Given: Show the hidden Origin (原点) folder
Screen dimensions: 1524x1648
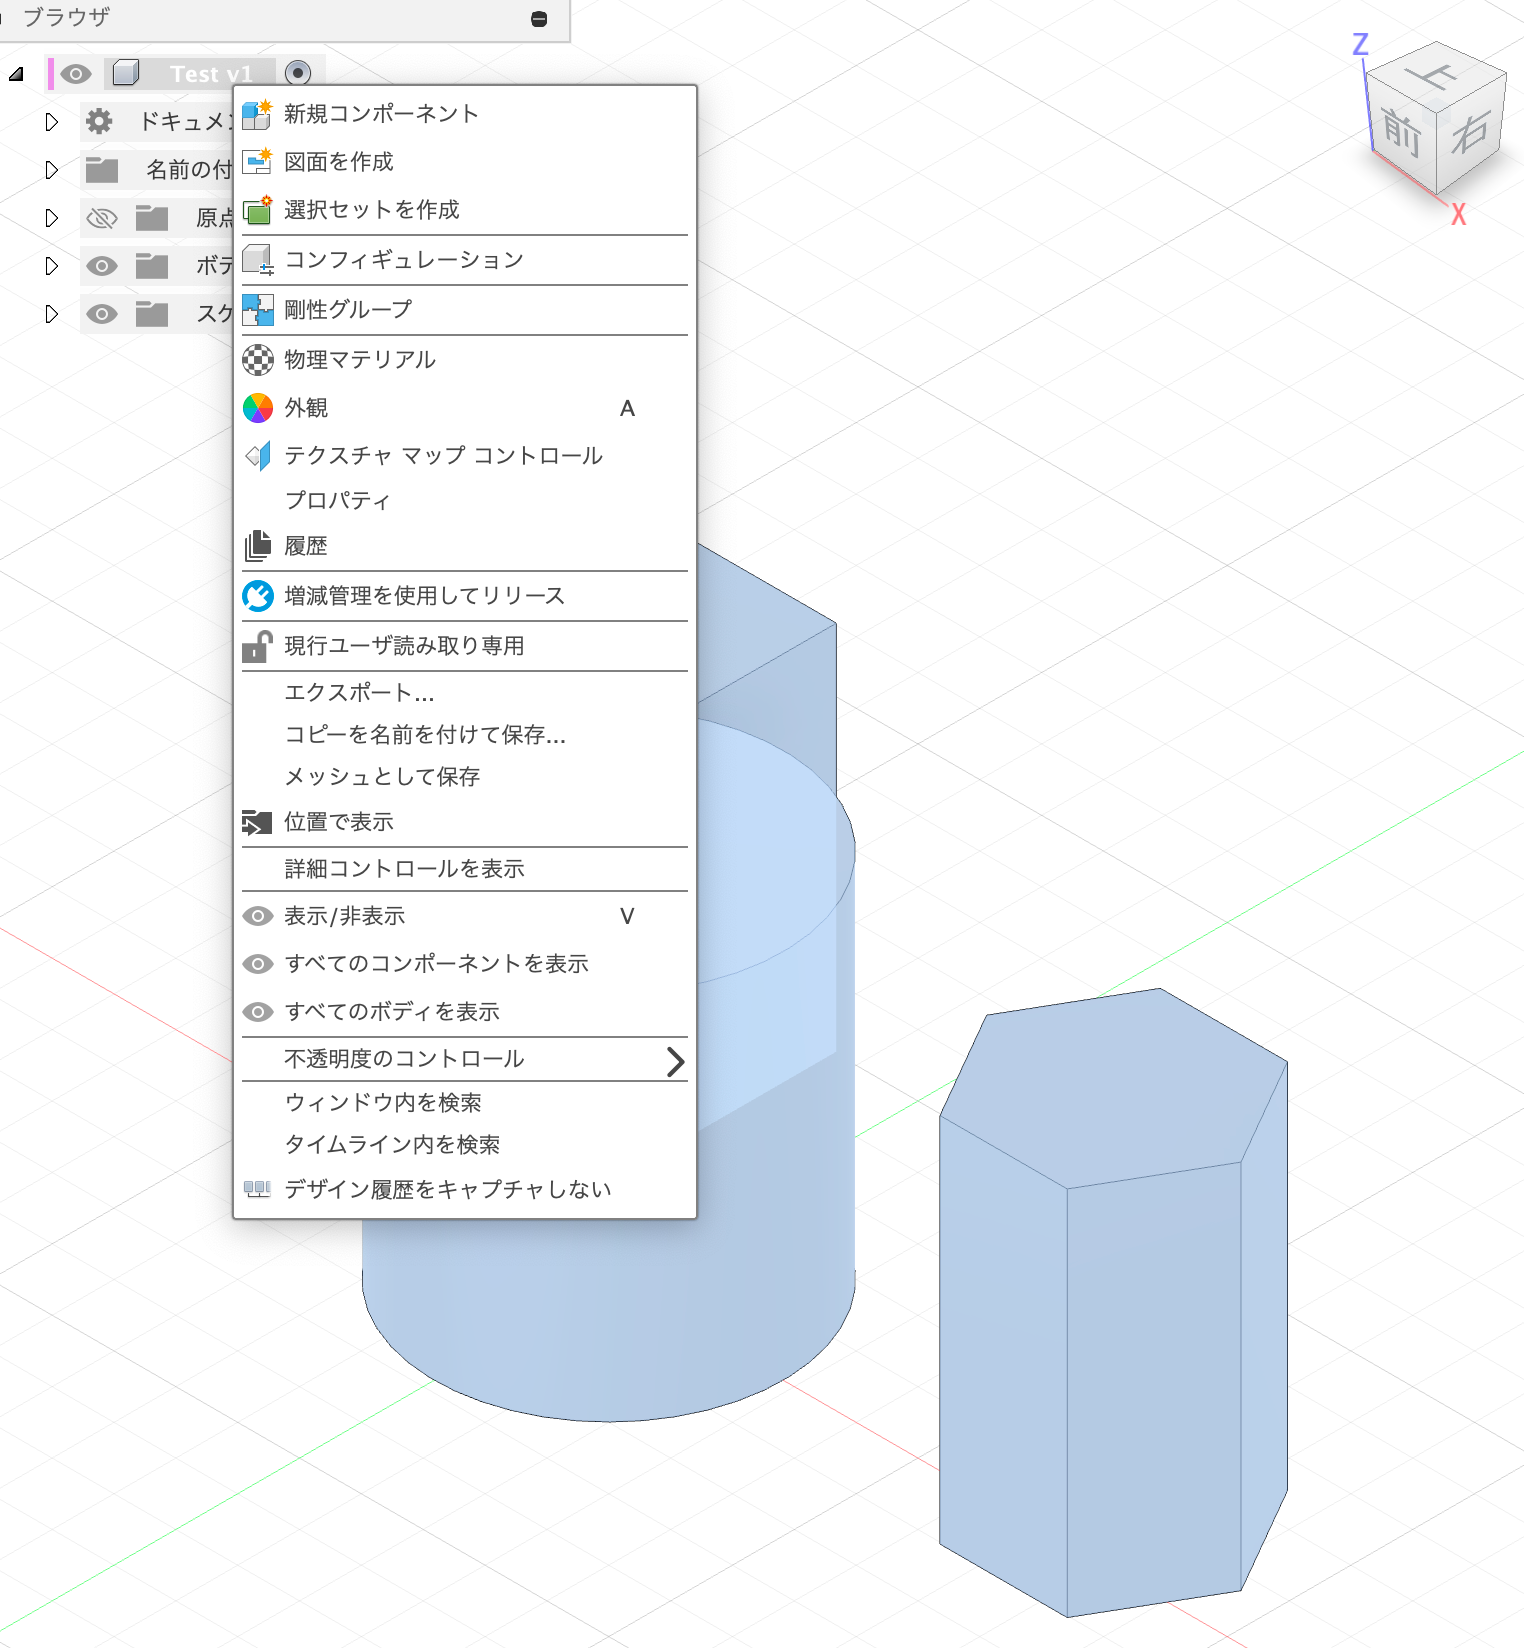Looking at the screenshot, I should pos(102,218).
